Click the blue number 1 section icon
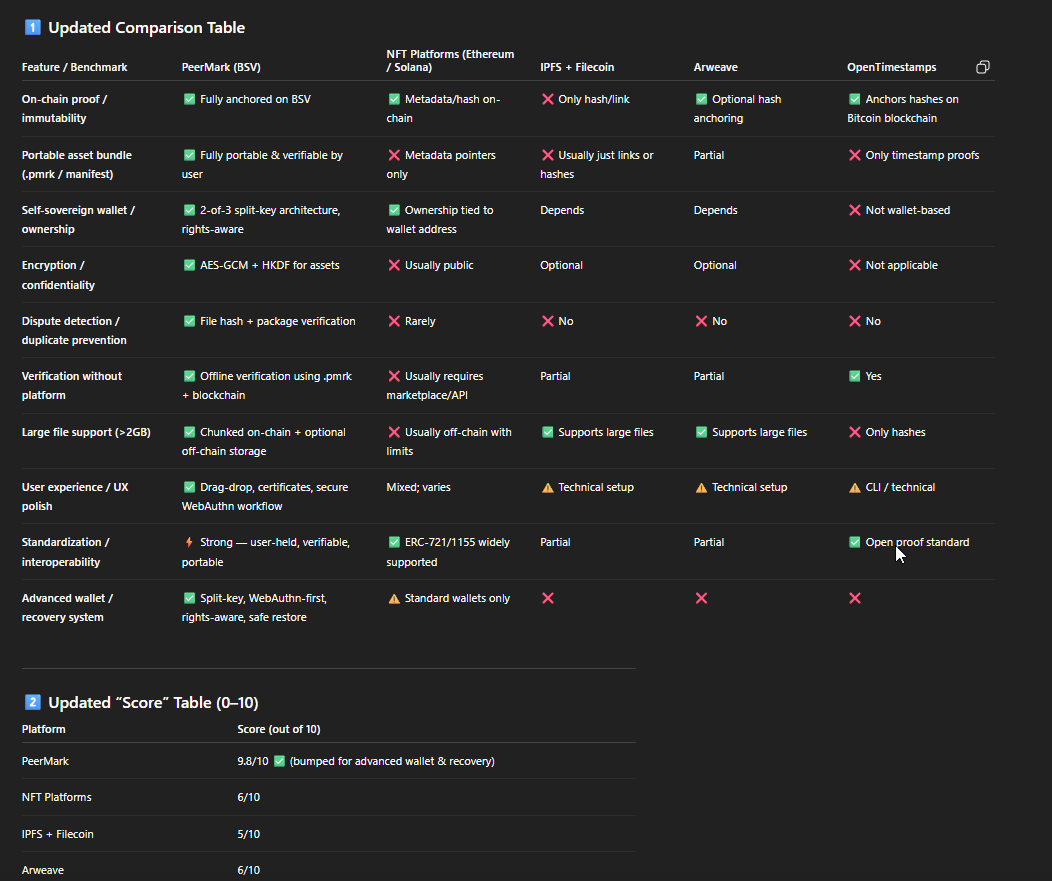The width and height of the screenshot is (1052, 881). coord(32,28)
